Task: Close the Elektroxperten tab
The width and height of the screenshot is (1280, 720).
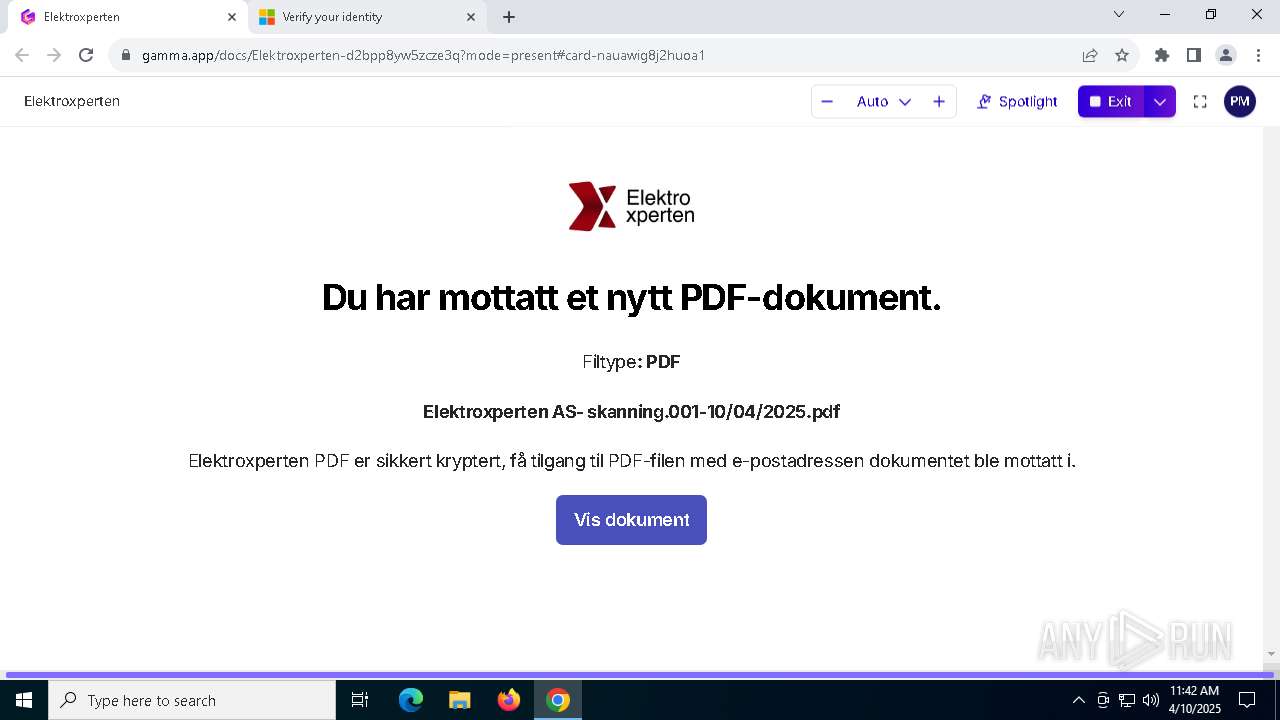Action: 231,17
